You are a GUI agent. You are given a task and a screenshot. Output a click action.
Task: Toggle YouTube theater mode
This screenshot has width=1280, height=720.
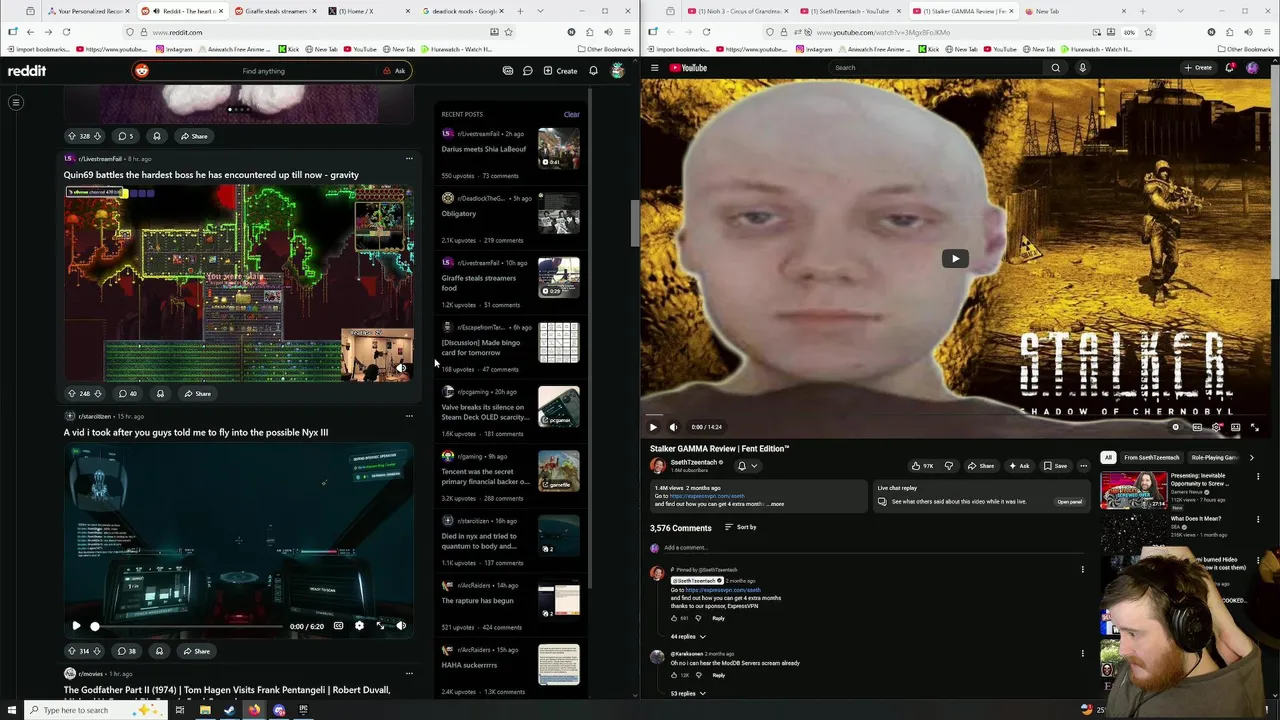[1236, 427]
